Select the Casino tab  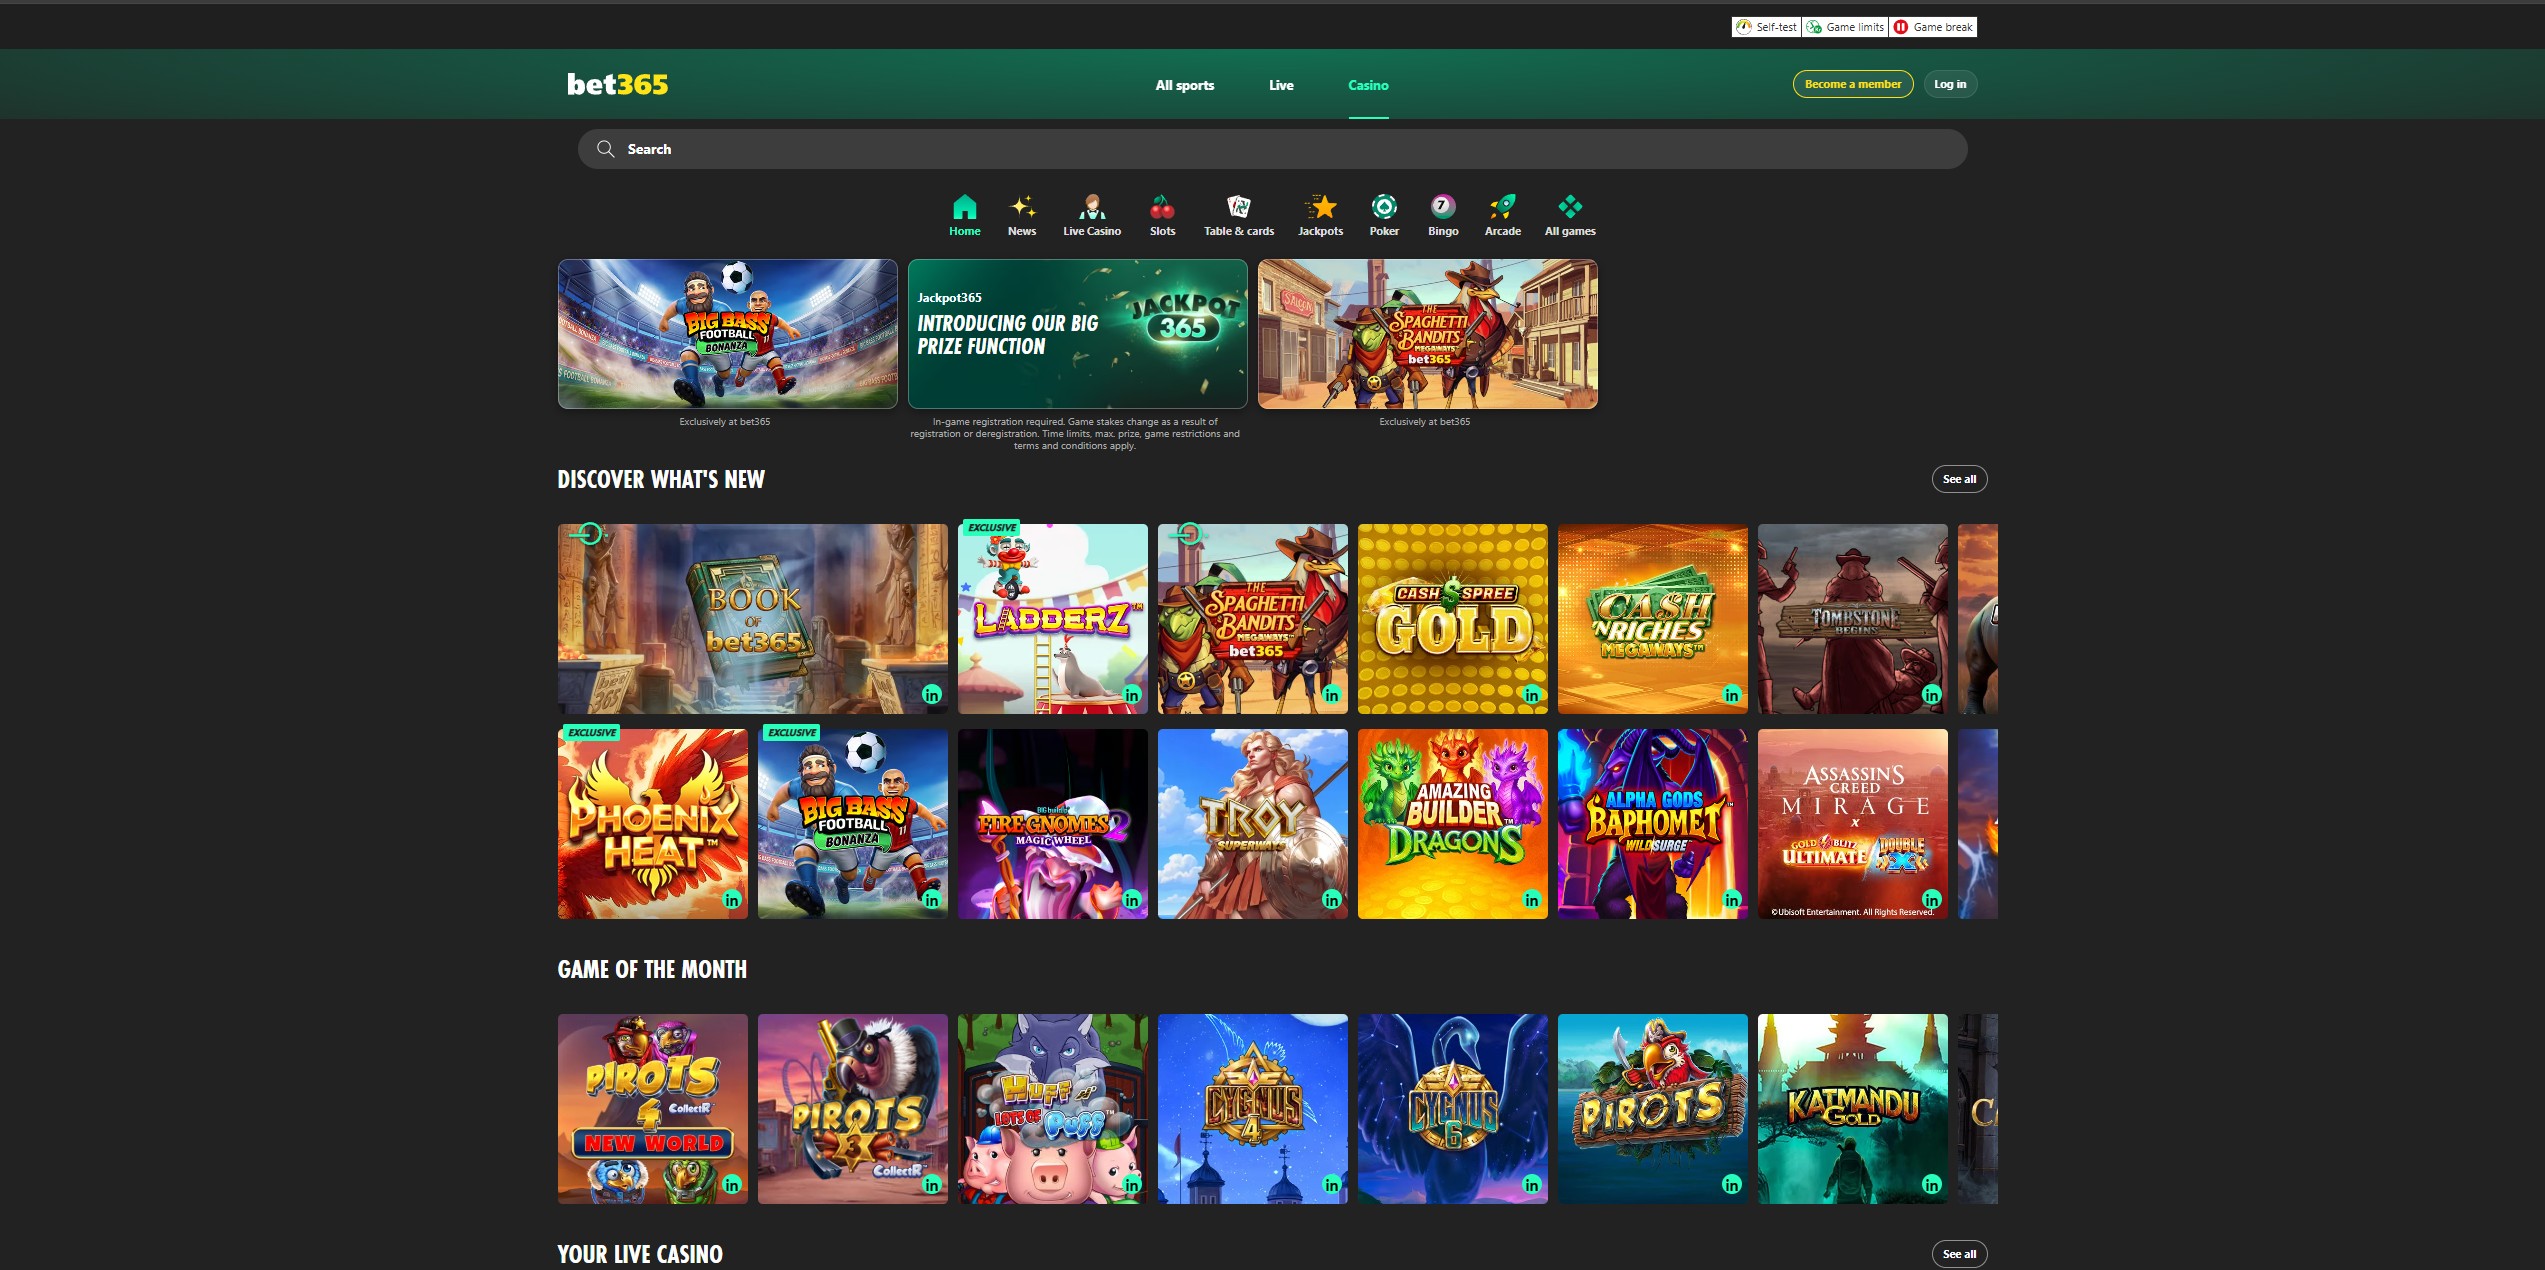click(1368, 85)
